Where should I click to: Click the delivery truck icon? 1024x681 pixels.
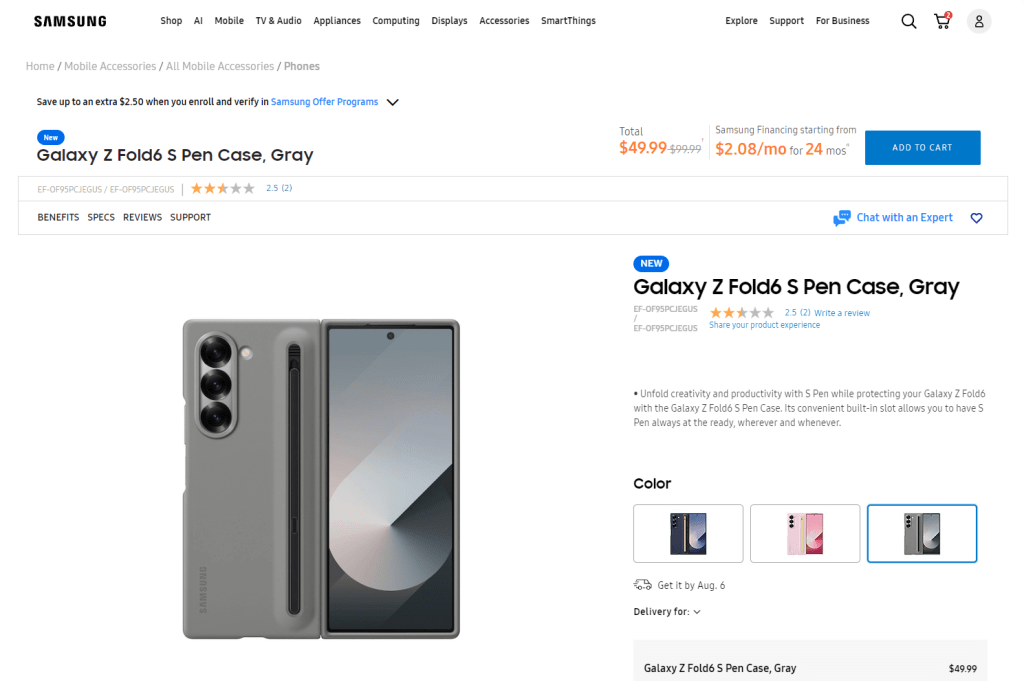click(642, 585)
